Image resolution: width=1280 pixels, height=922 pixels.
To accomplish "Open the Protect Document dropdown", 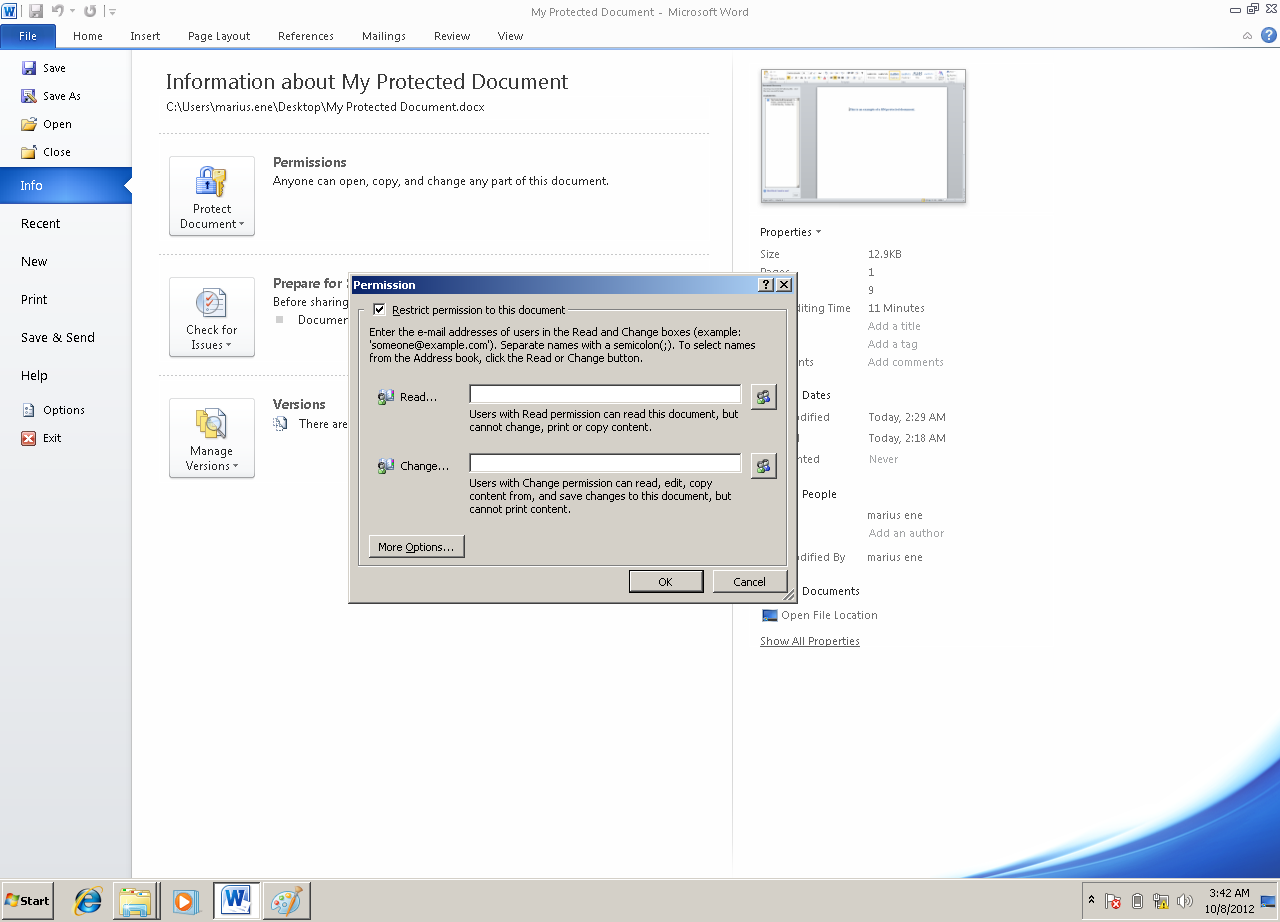I will (x=212, y=196).
